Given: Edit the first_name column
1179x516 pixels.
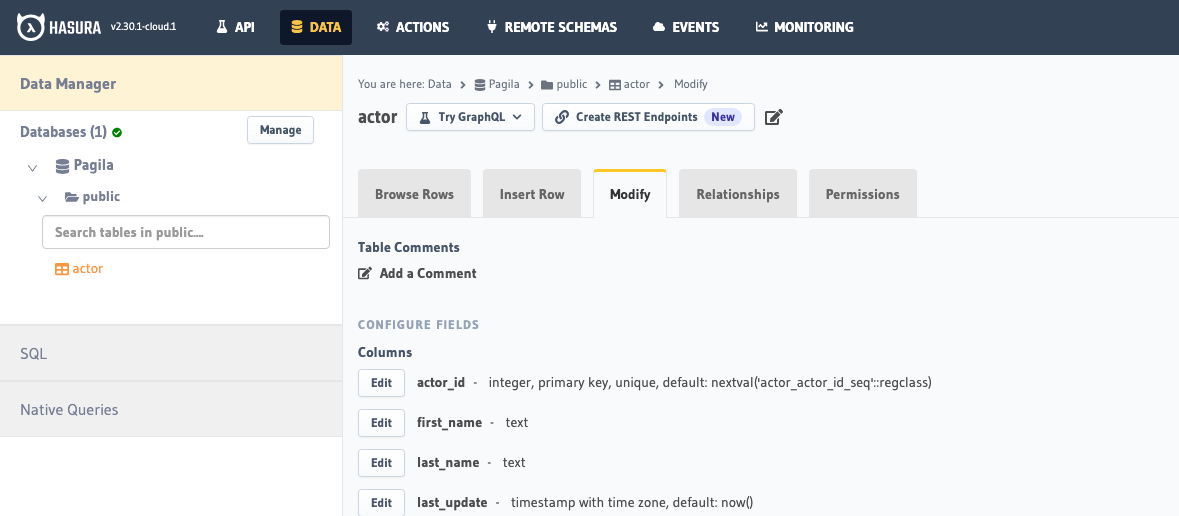Looking at the screenshot, I should [381, 423].
